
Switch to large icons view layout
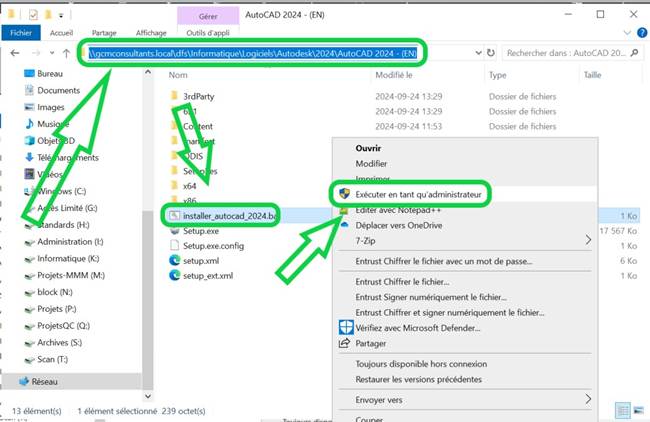(639, 411)
